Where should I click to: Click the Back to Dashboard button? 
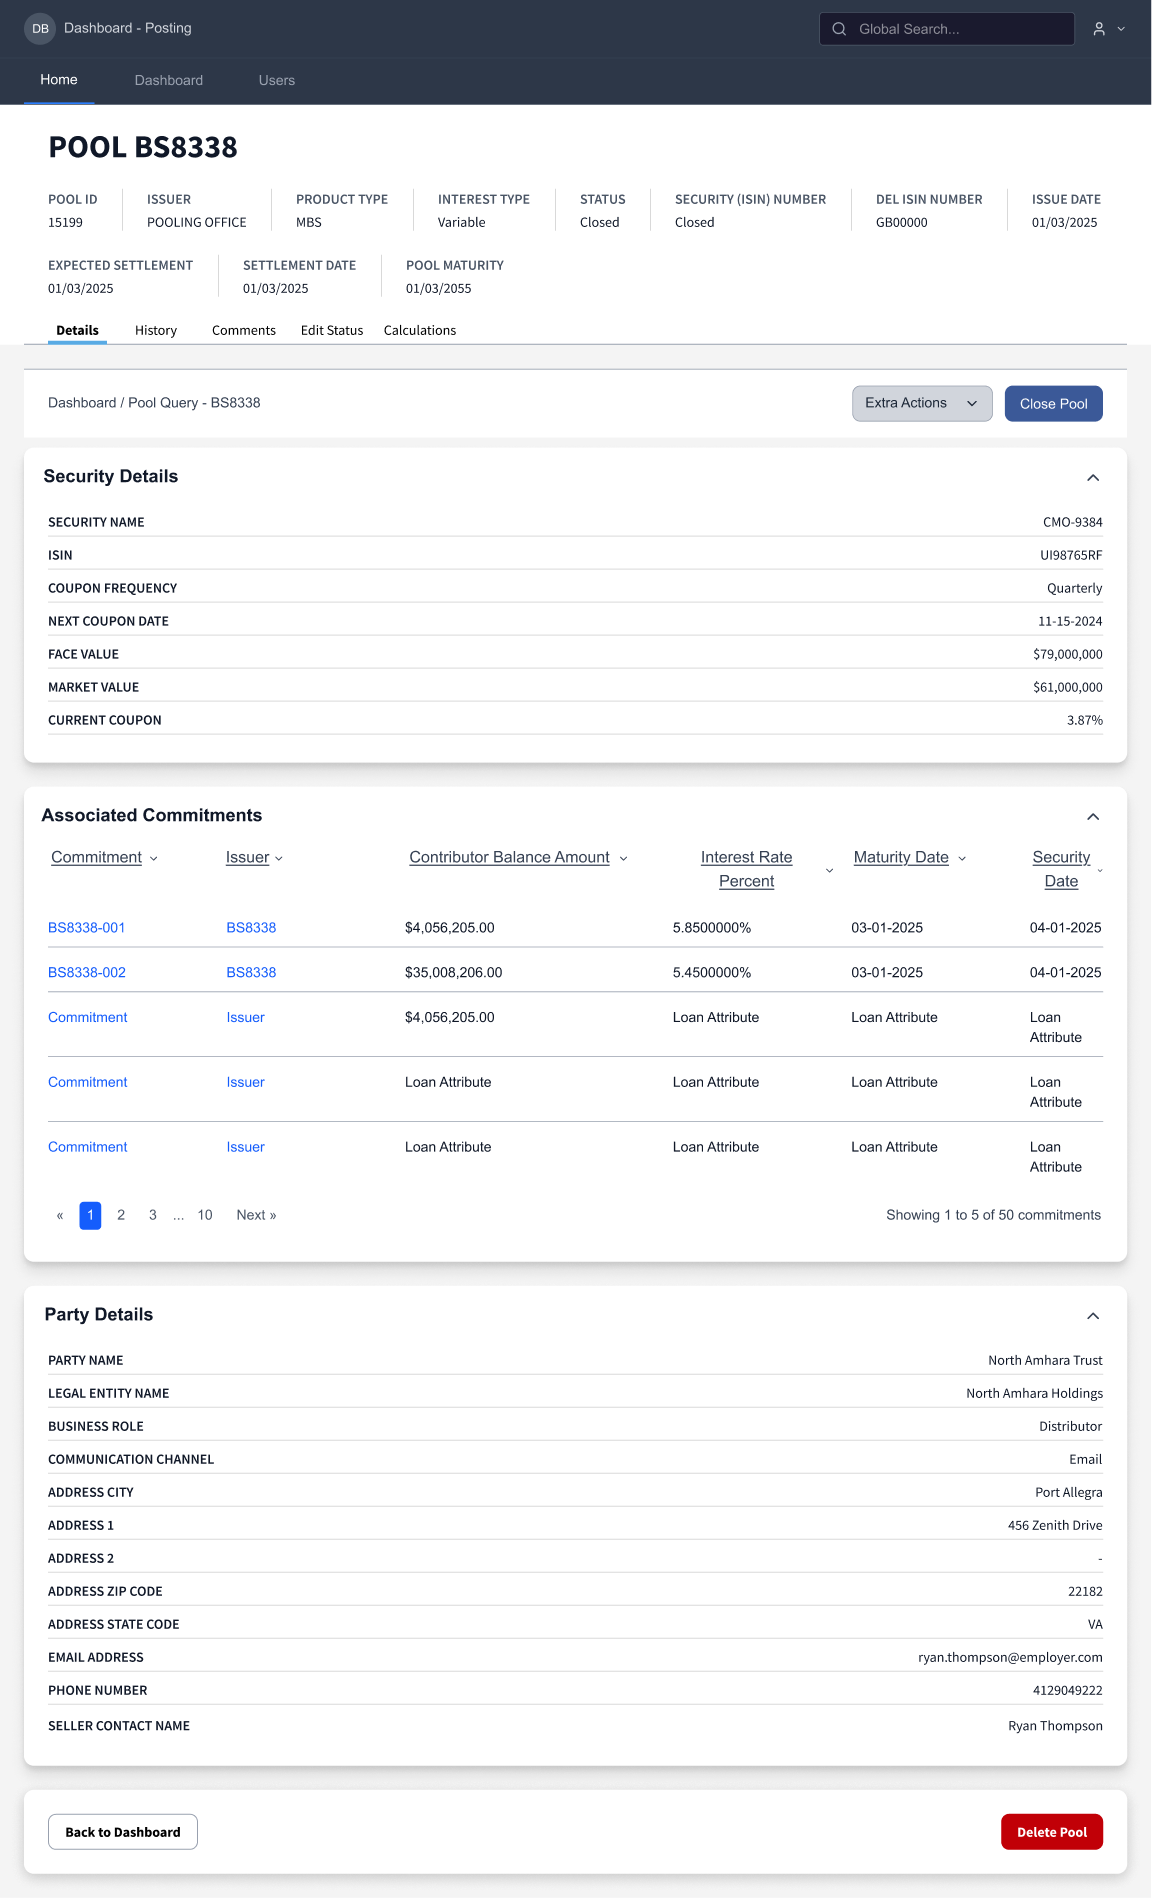click(123, 1832)
